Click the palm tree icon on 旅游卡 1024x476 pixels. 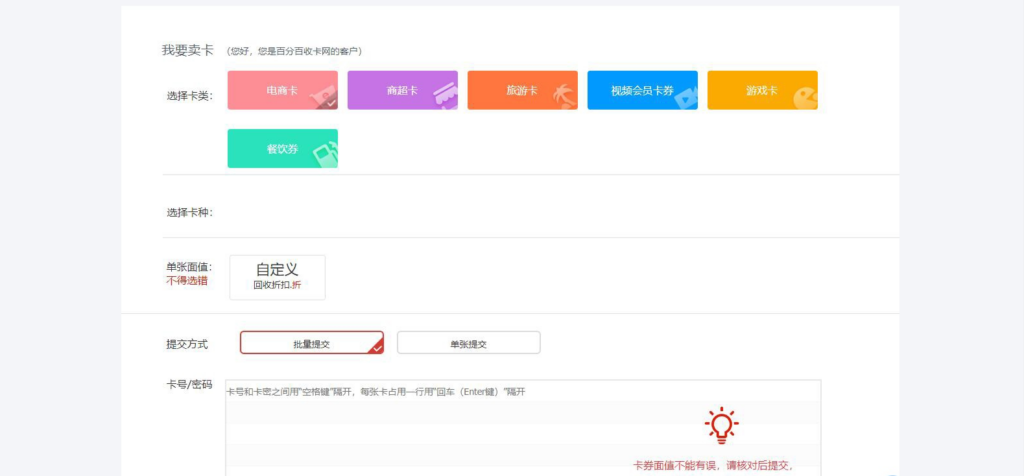click(564, 96)
